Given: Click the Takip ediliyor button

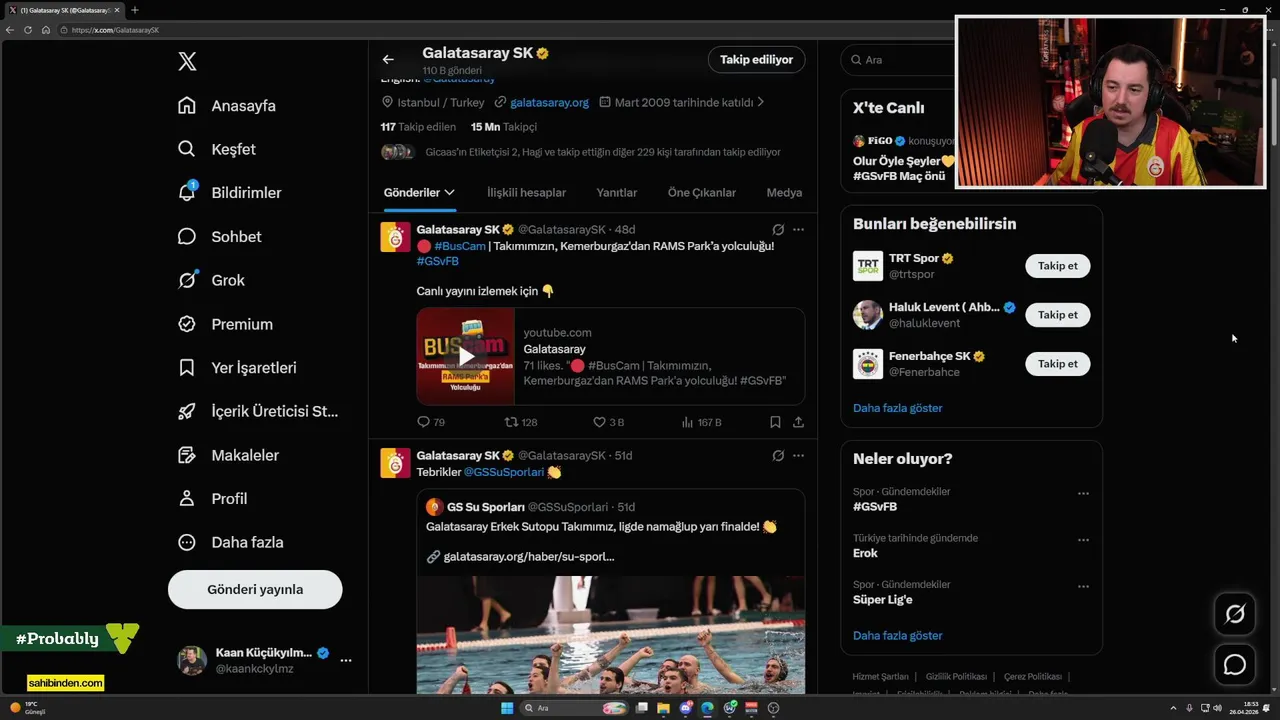Looking at the screenshot, I should (756, 59).
